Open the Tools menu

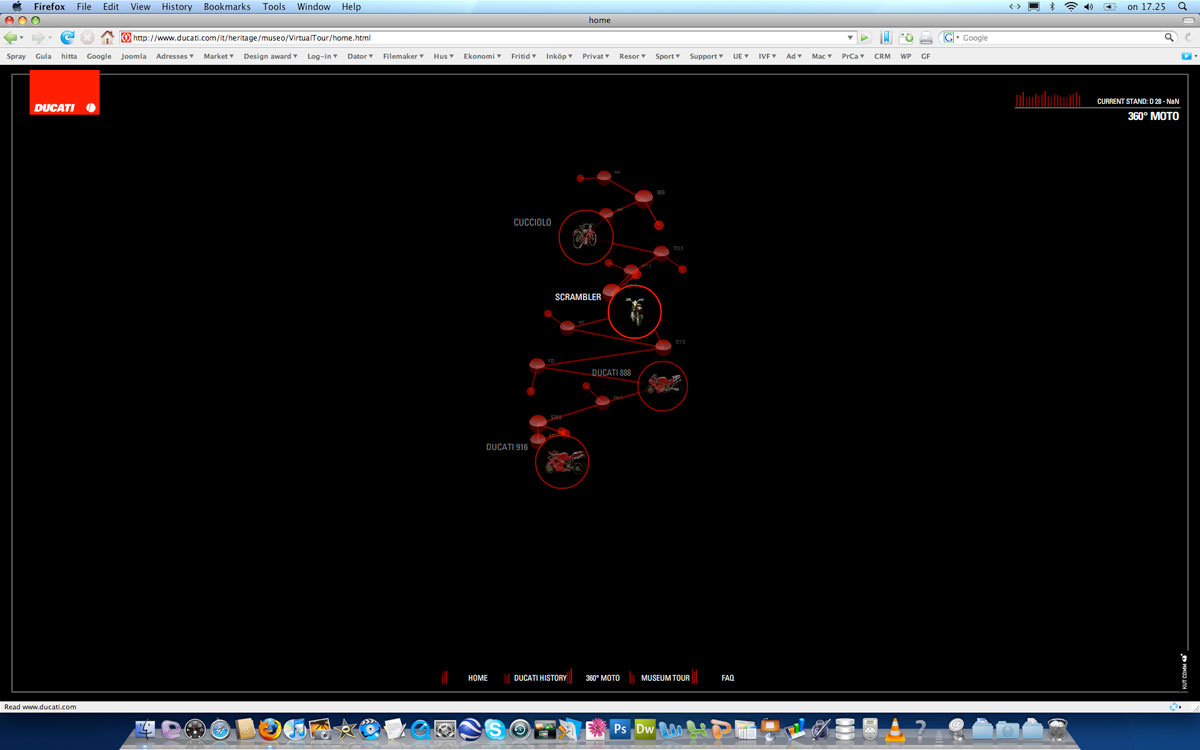tap(274, 6)
